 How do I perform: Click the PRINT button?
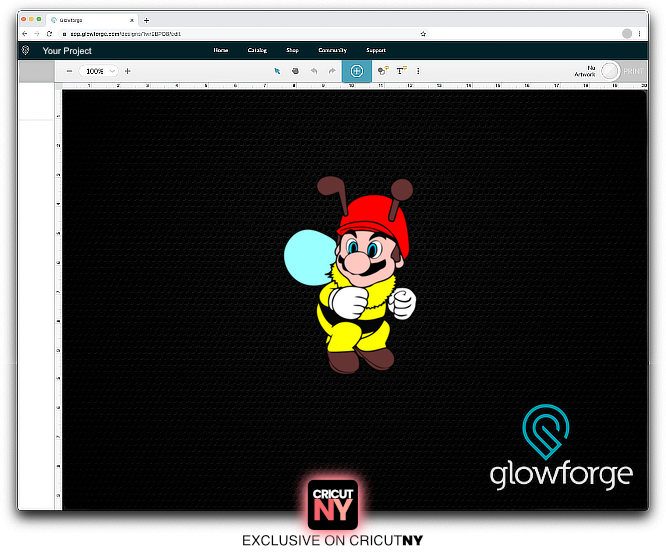[x=633, y=71]
